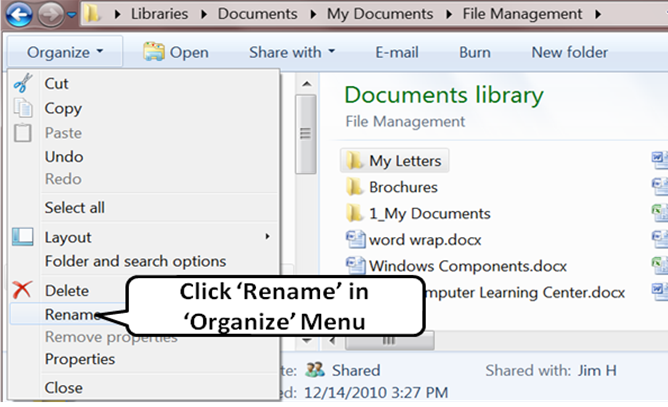This screenshot has width=668, height=407.
Task: Click New folder in the toolbar
Action: point(569,52)
